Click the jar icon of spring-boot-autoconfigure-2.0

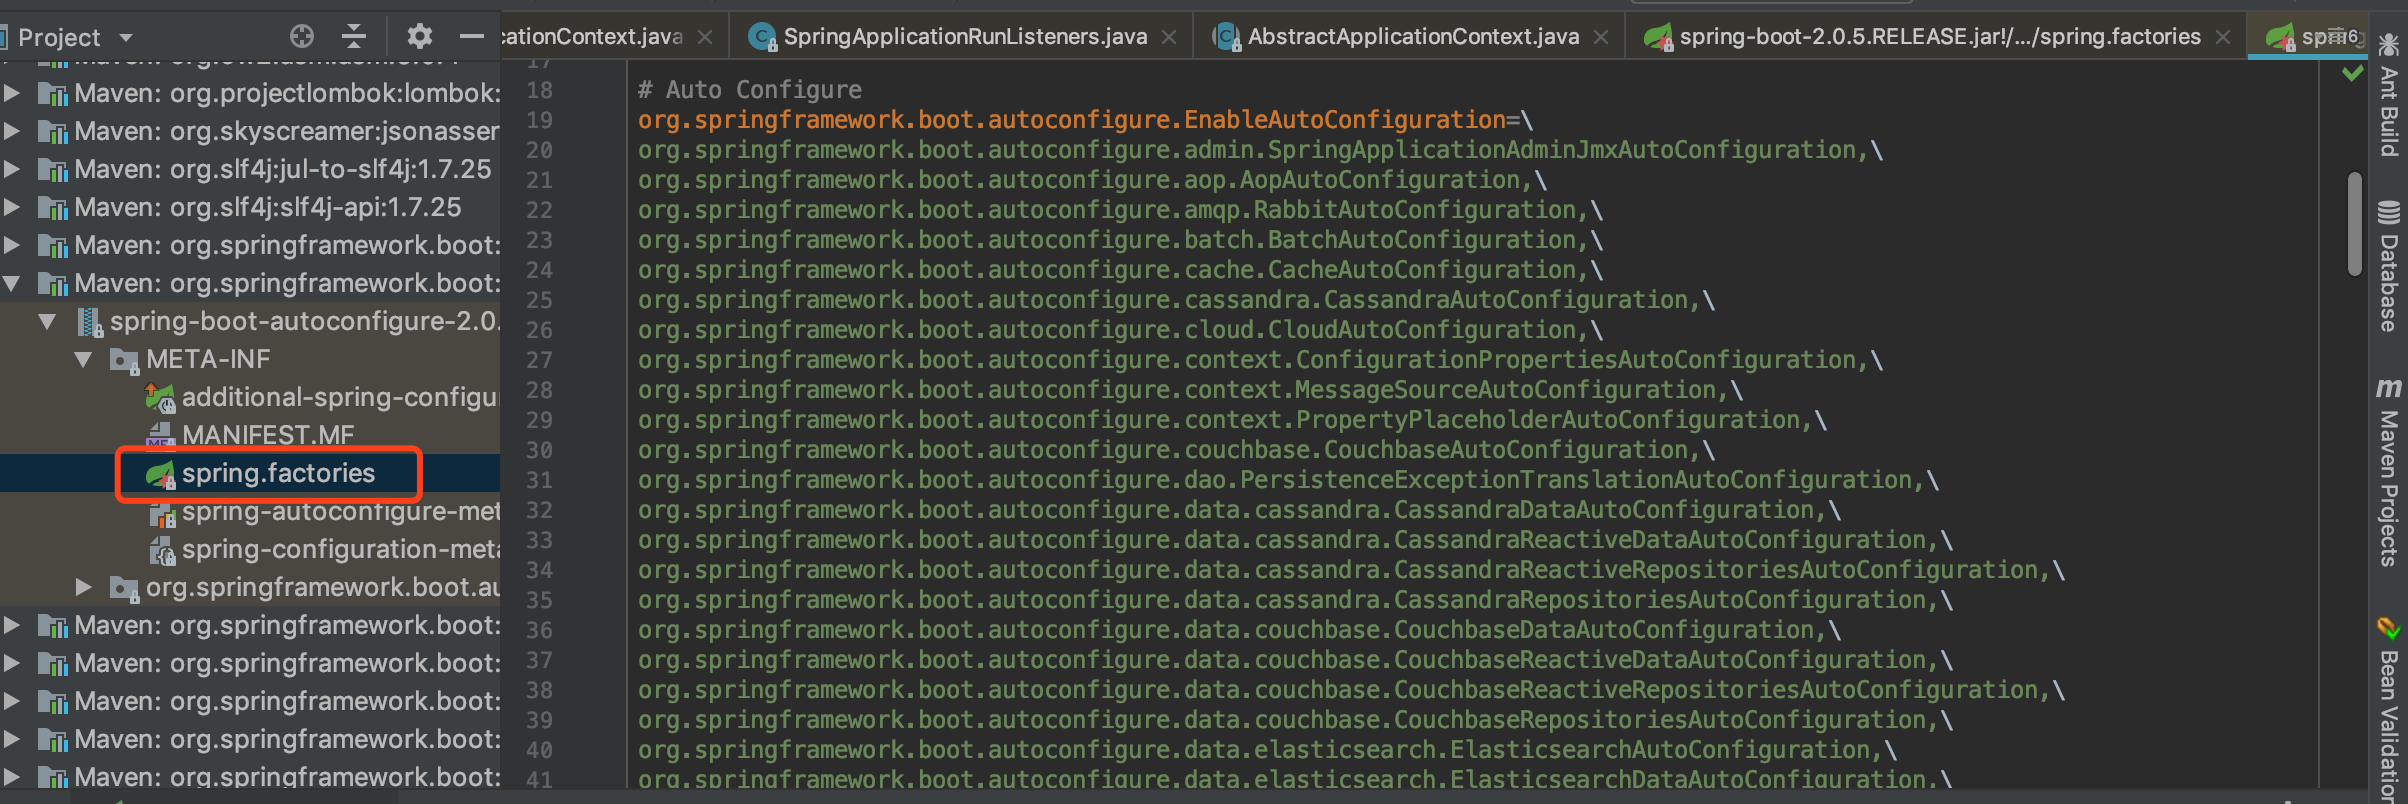click(90, 322)
